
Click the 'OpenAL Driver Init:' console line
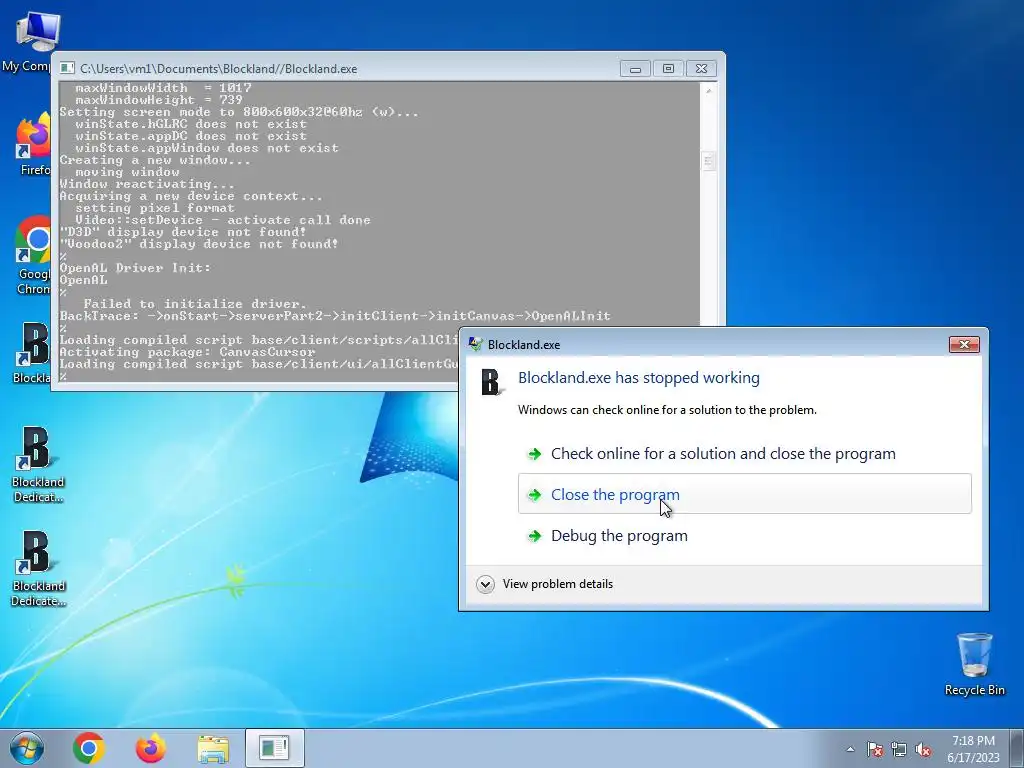tap(135, 268)
